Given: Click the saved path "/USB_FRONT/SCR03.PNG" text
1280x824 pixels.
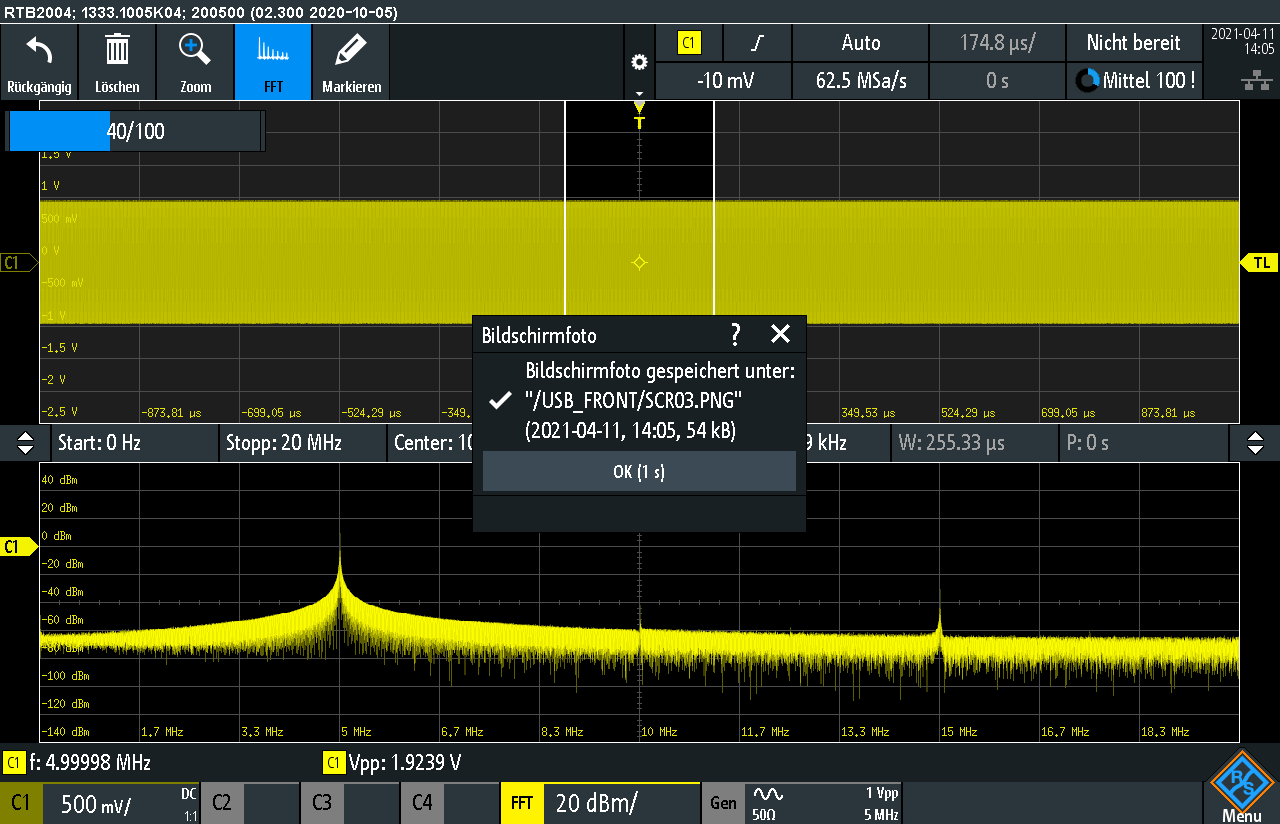Looking at the screenshot, I should (x=634, y=399).
